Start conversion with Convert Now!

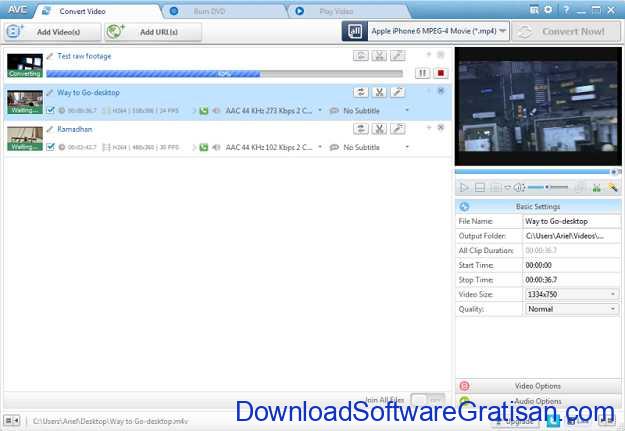566,31
